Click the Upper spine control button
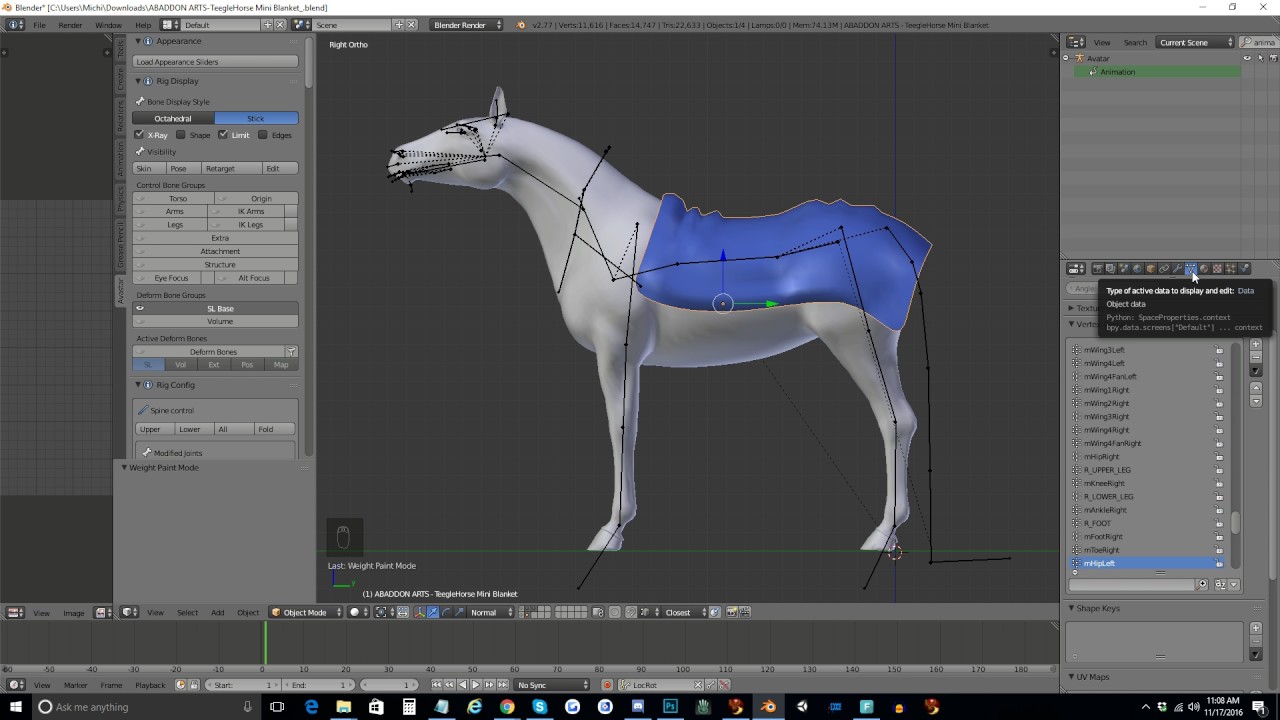The image size is (1280, 720). pyautogui.click(x=151, y=429)
